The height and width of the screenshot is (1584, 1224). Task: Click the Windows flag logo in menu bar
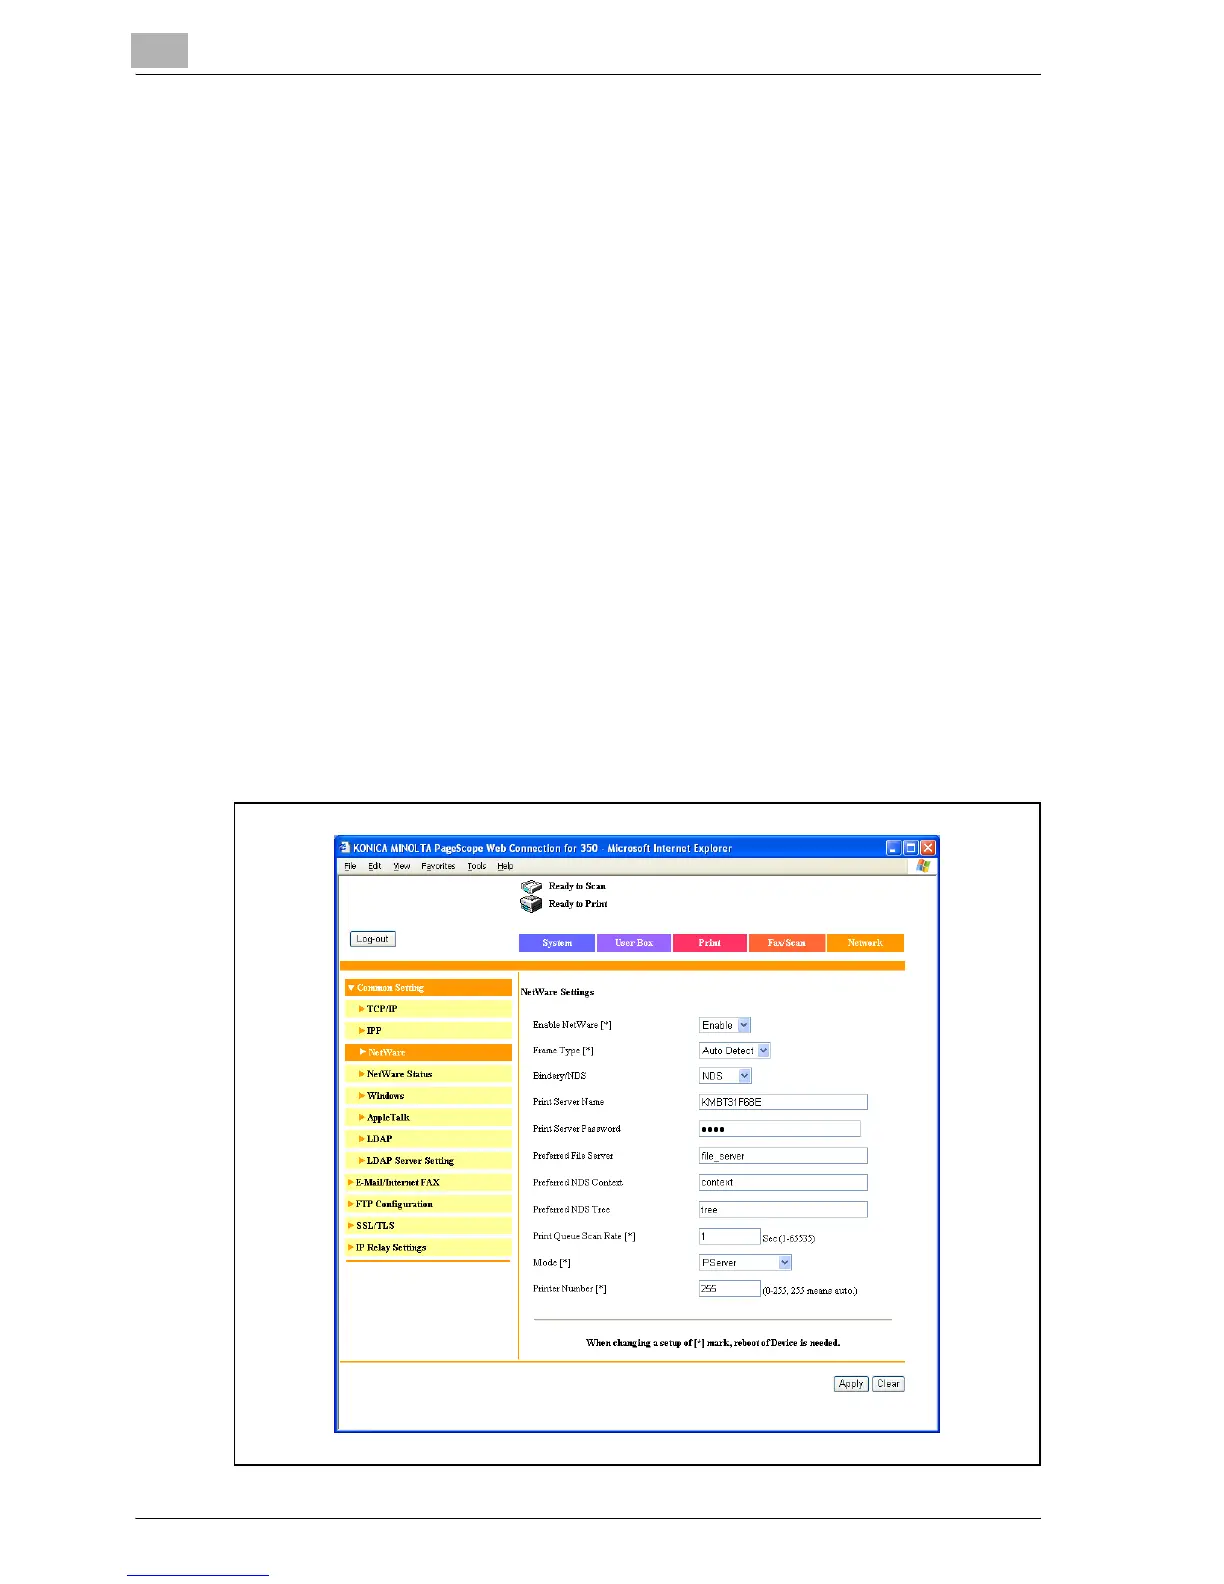point(922,866)
